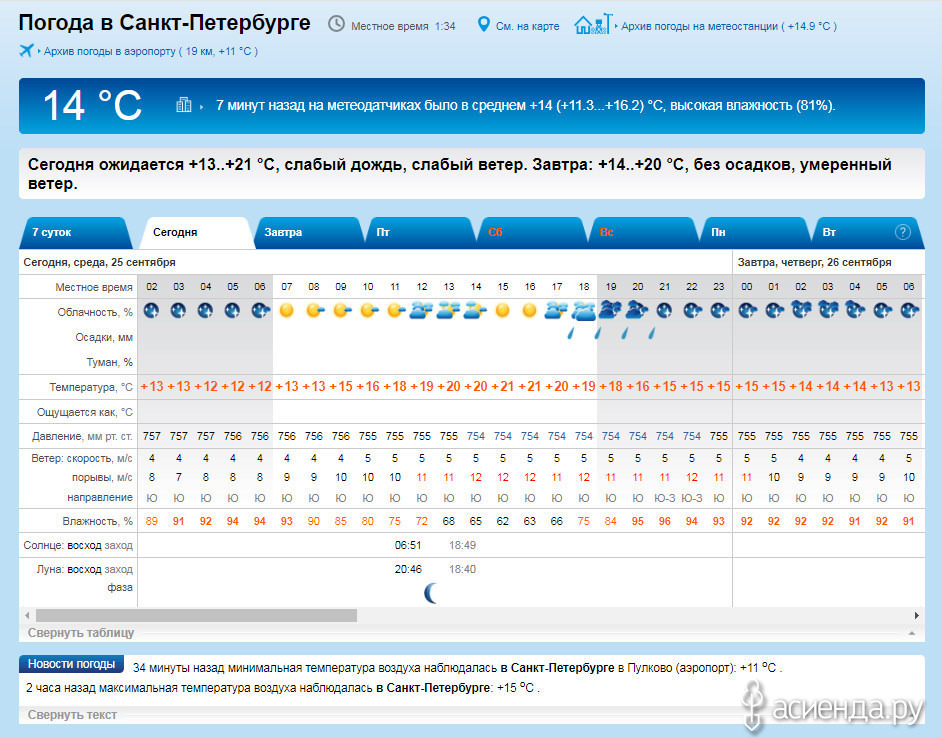Collapse news via Свернуть текст
The image size is (942, 737).
[x=72, y=715]
